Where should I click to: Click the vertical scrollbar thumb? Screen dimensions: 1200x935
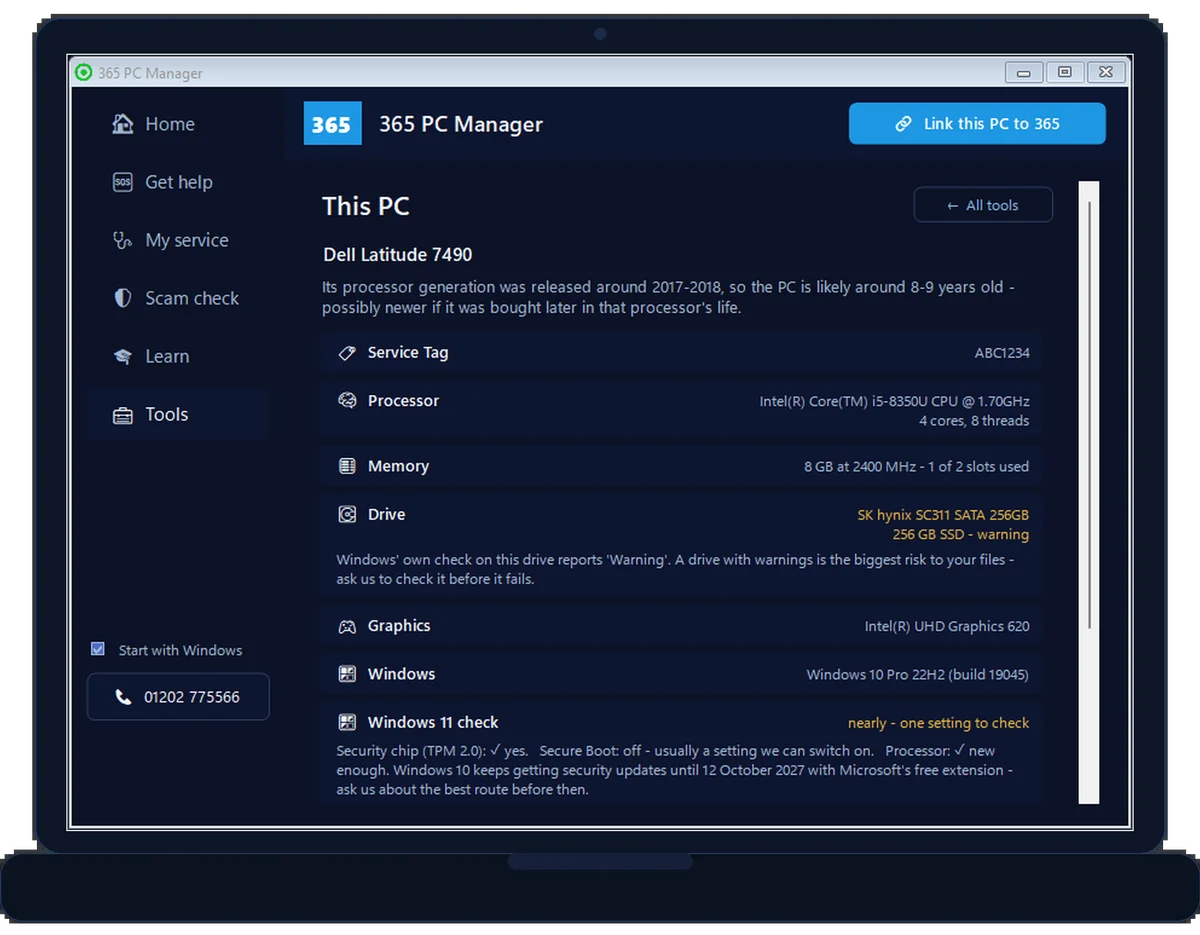point(1089,415)
